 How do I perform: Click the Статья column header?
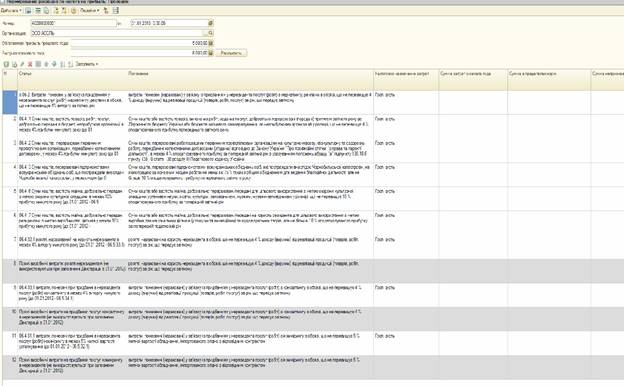click(x=72, y=80)
